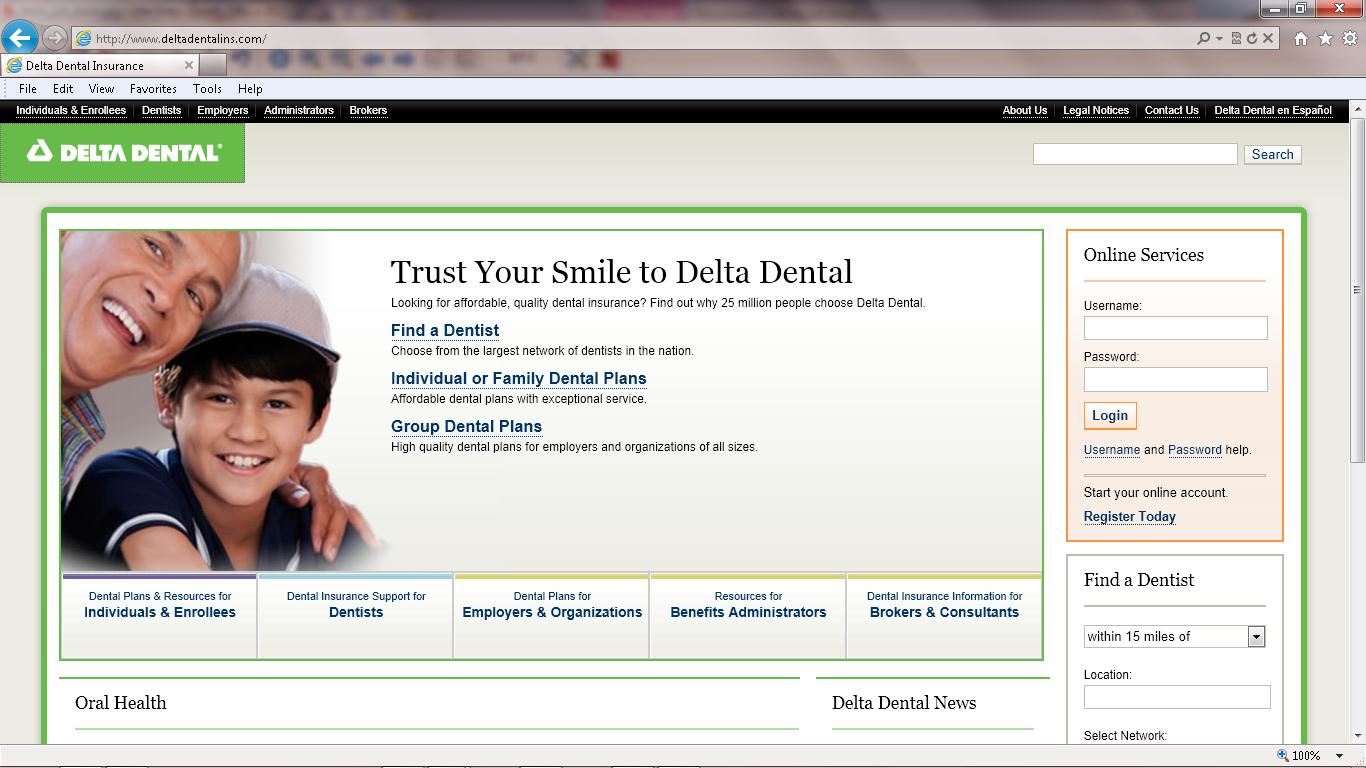
Task: Click the Password input field
Action: coord(1175,379)
